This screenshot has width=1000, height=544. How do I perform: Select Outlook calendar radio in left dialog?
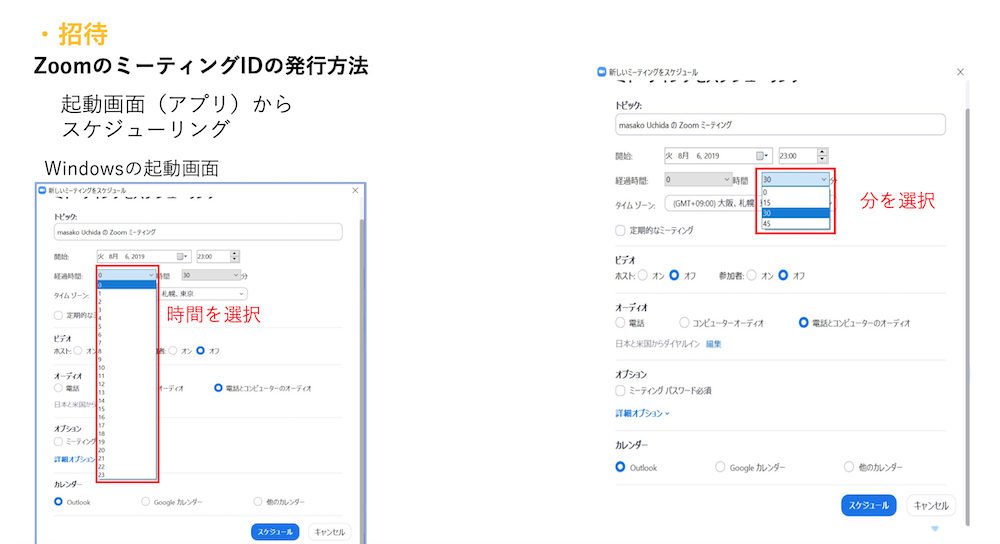[x=58, y=502]
